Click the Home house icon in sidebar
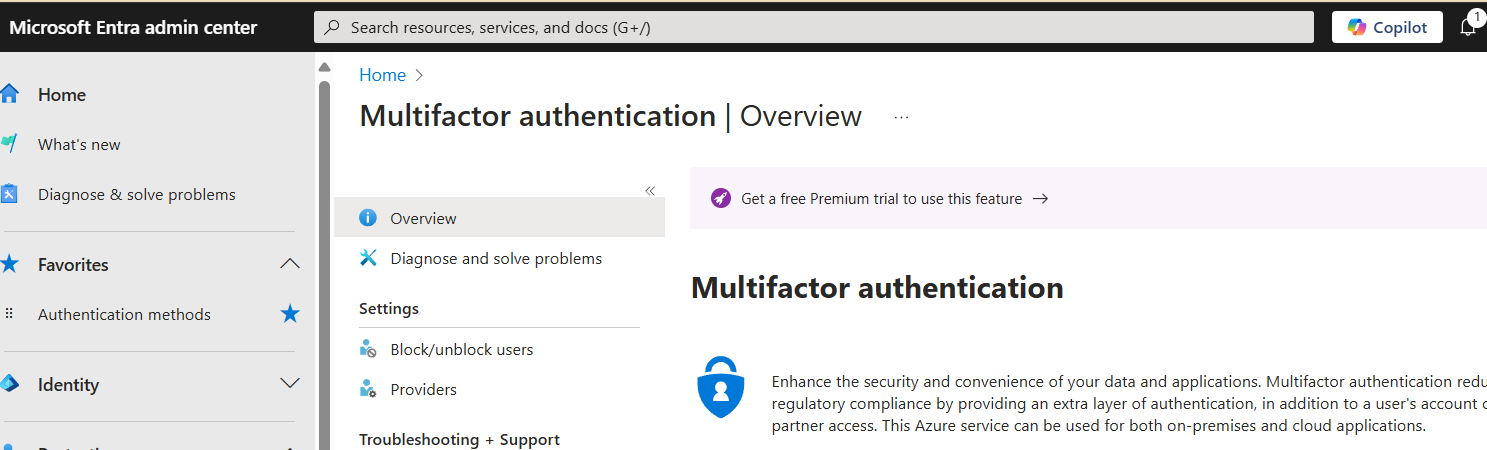This screenshot has height=450, width=1487. (9, 94)
